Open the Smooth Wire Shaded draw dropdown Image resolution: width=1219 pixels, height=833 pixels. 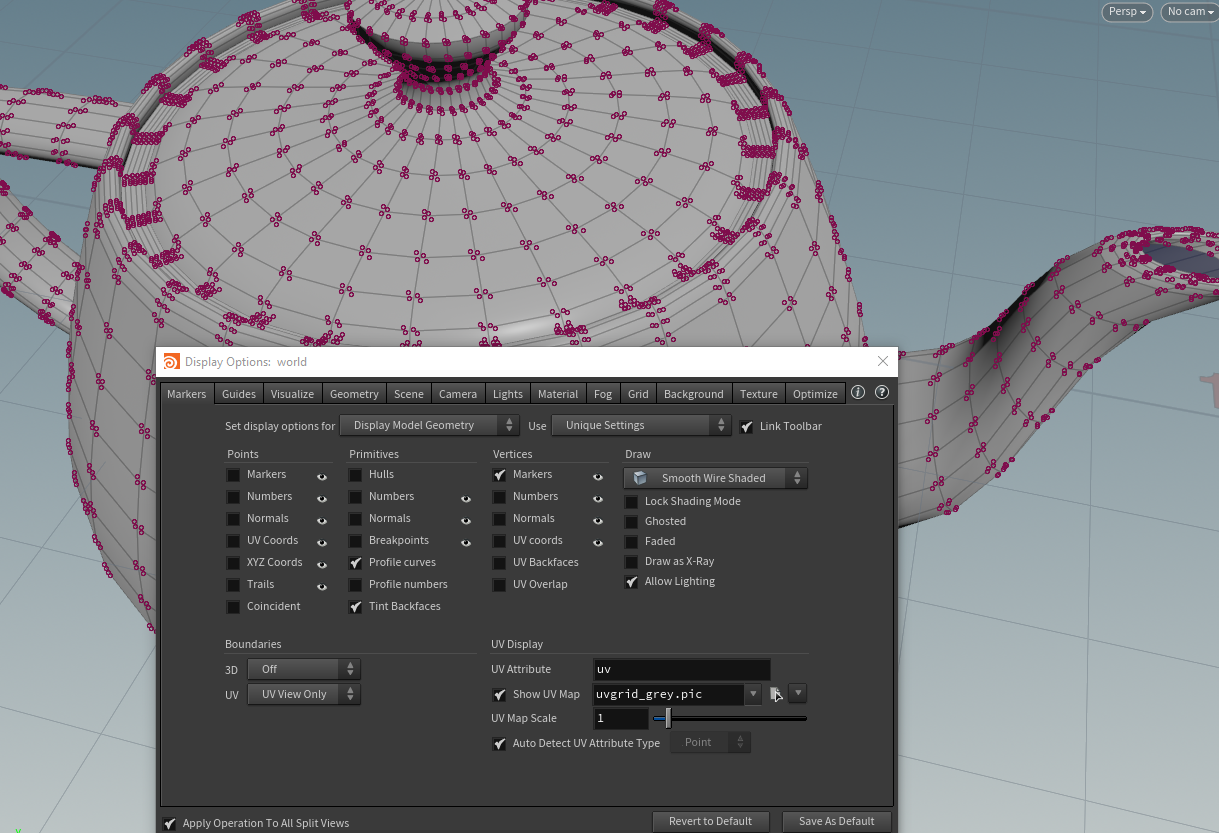point(715,479)
